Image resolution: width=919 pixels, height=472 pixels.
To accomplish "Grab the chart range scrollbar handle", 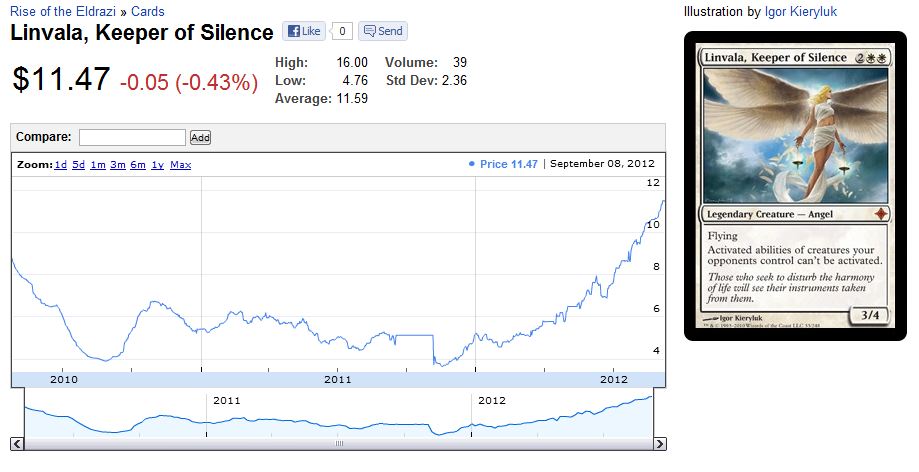I will tap(338, 444).
